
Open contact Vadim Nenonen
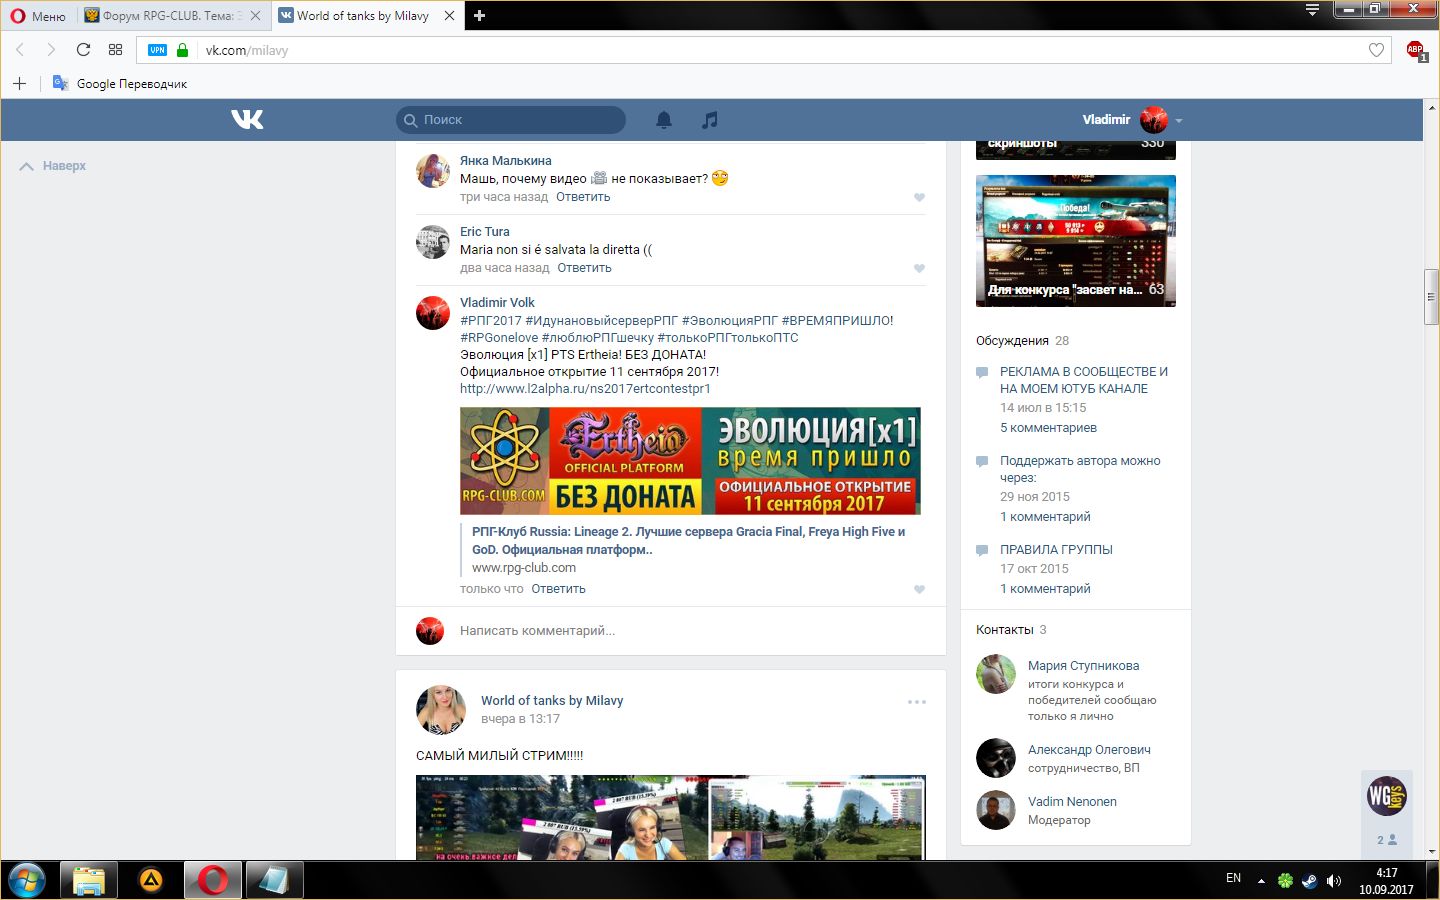1072,801
